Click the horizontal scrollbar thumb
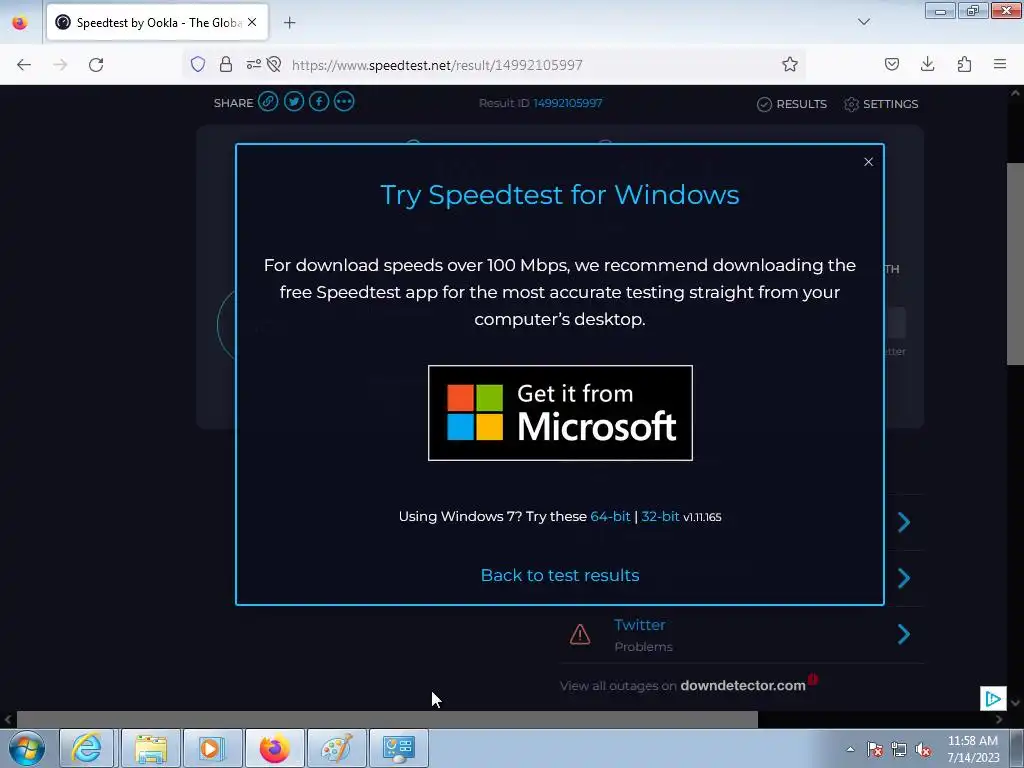This screenshot has width=1024, height=768. [387, 720]
